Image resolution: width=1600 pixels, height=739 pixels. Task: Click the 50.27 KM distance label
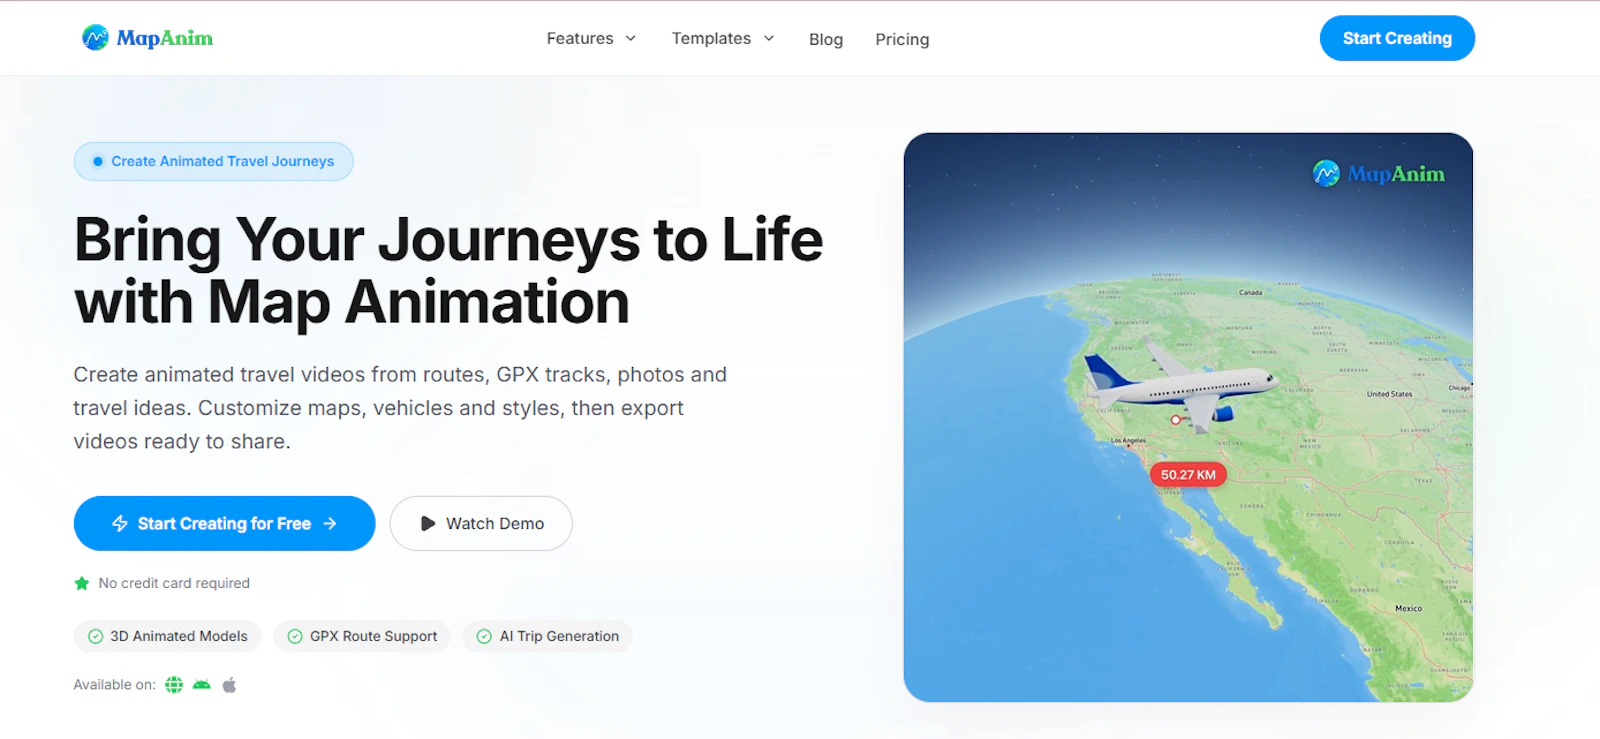tap(1188, 475)
